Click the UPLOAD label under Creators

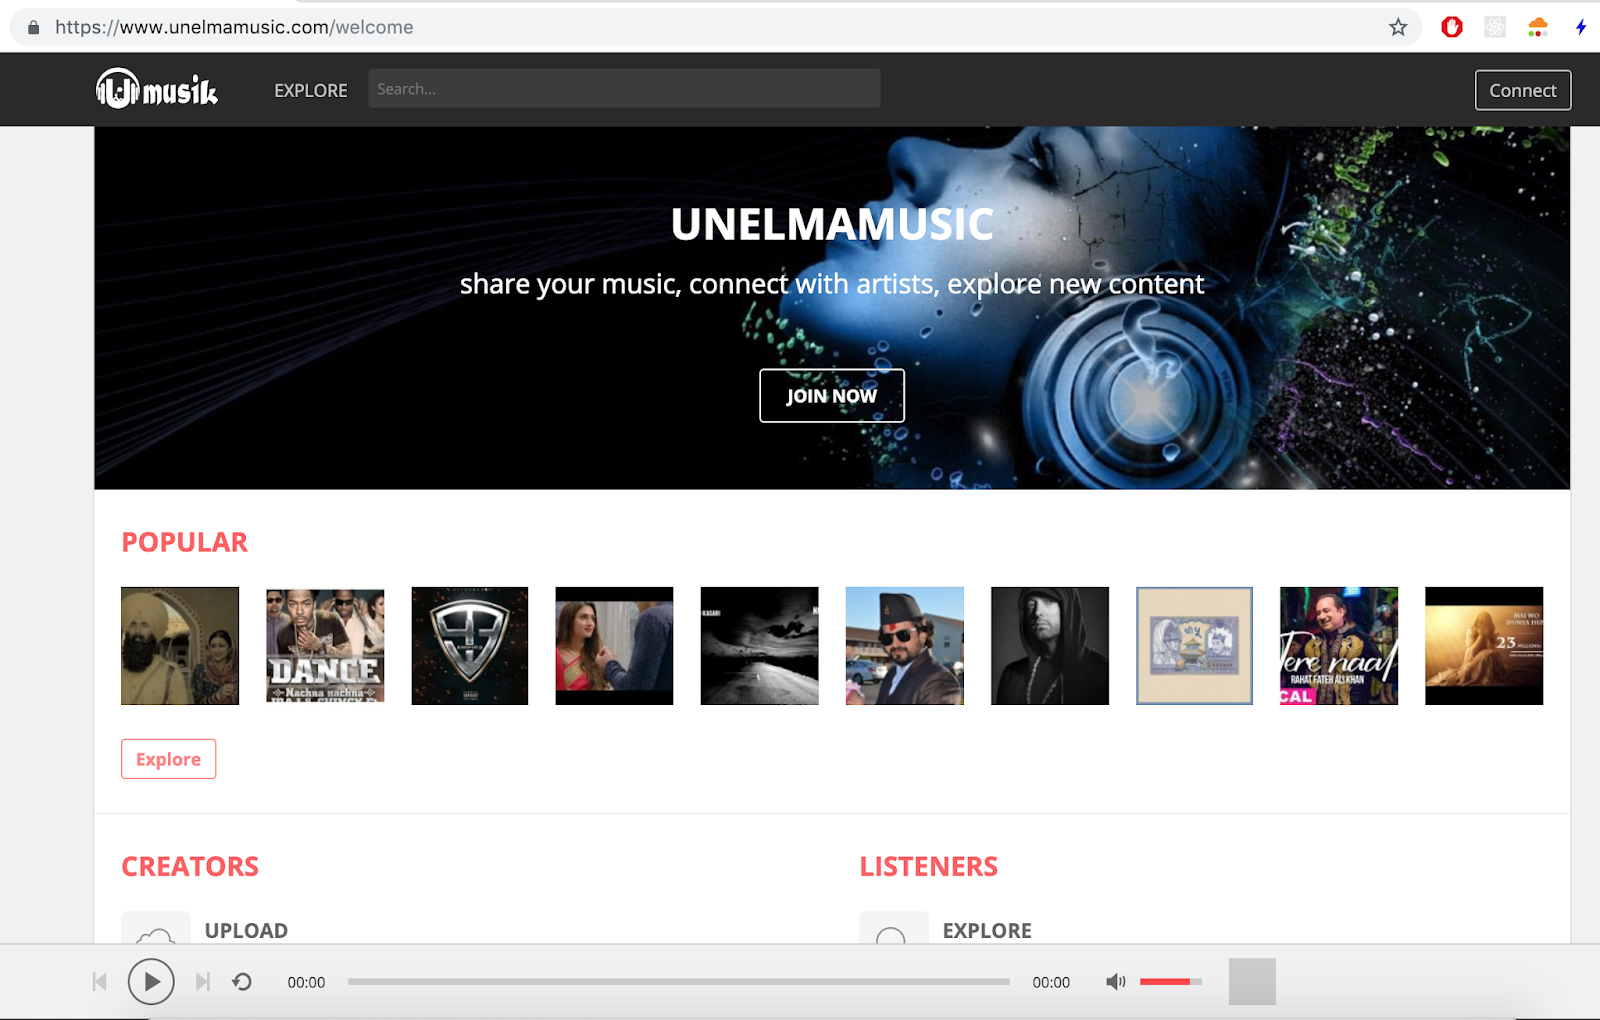246,930
